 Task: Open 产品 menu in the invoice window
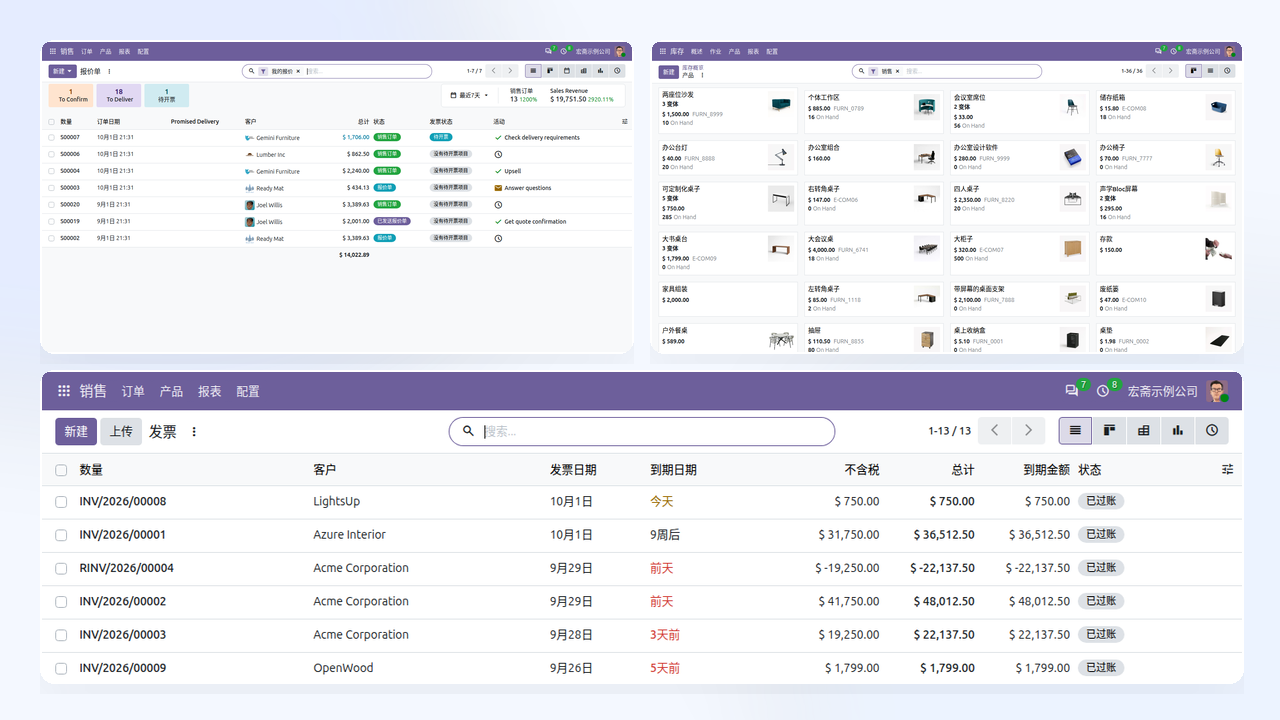(x=171, y=391)
